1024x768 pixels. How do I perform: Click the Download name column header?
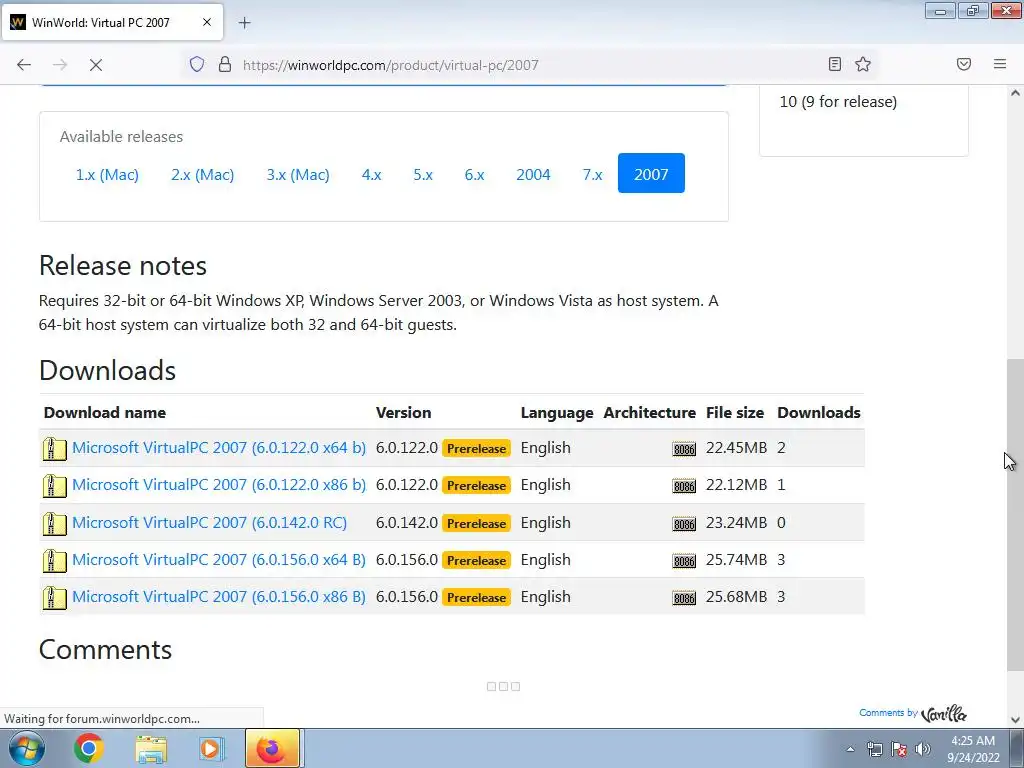(x=104, y=413)
